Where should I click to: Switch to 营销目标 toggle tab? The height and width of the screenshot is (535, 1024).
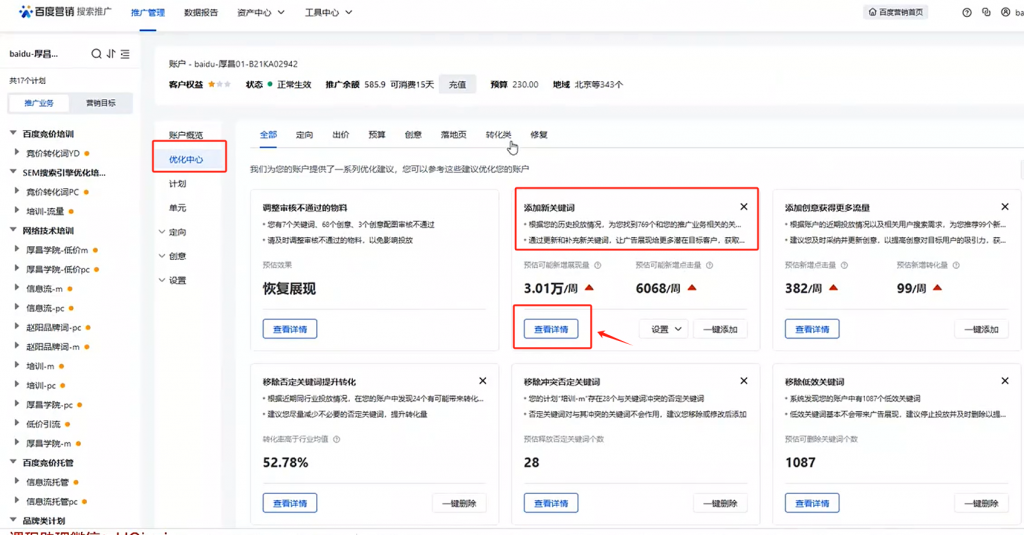[x=101, y=103]
